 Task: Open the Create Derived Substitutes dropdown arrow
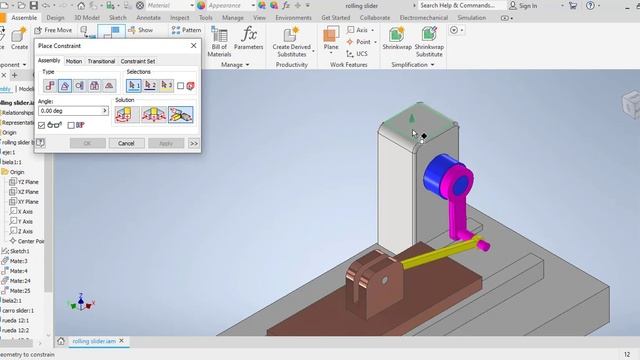pyautogui.click(x=313, y=51)
